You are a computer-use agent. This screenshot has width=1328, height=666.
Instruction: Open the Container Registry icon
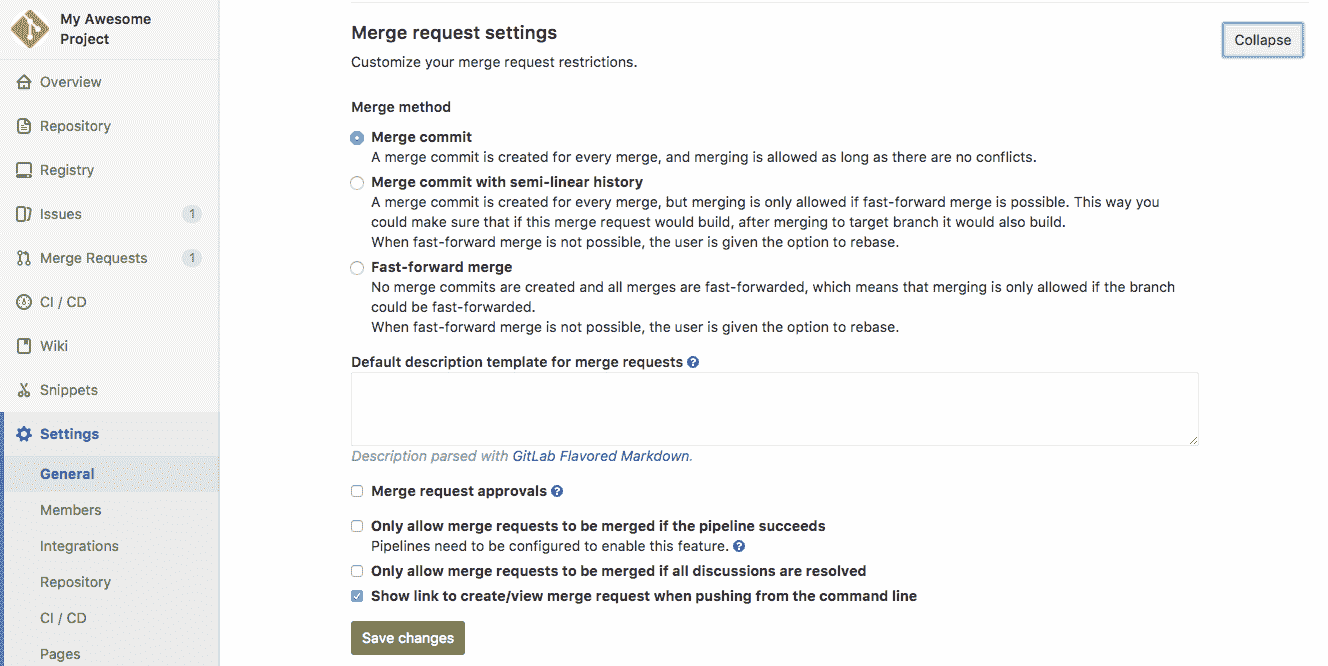(22, 170)
